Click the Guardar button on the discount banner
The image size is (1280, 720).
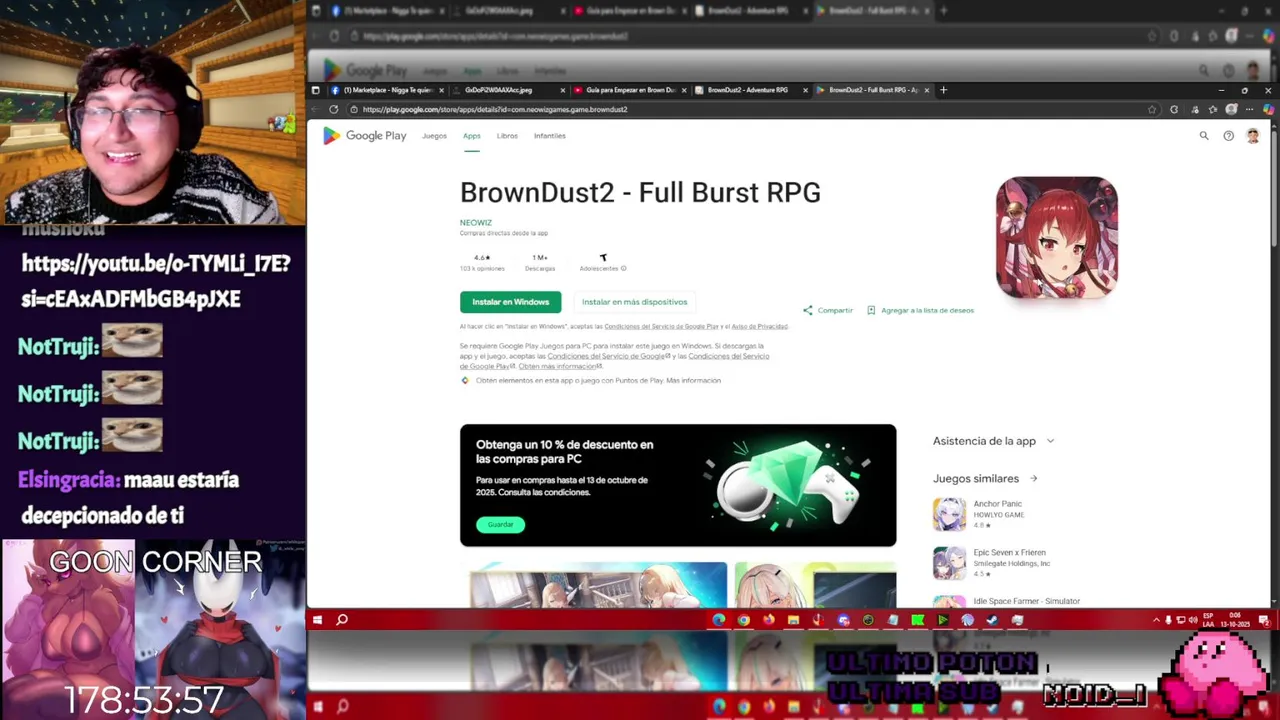[500, 524]
